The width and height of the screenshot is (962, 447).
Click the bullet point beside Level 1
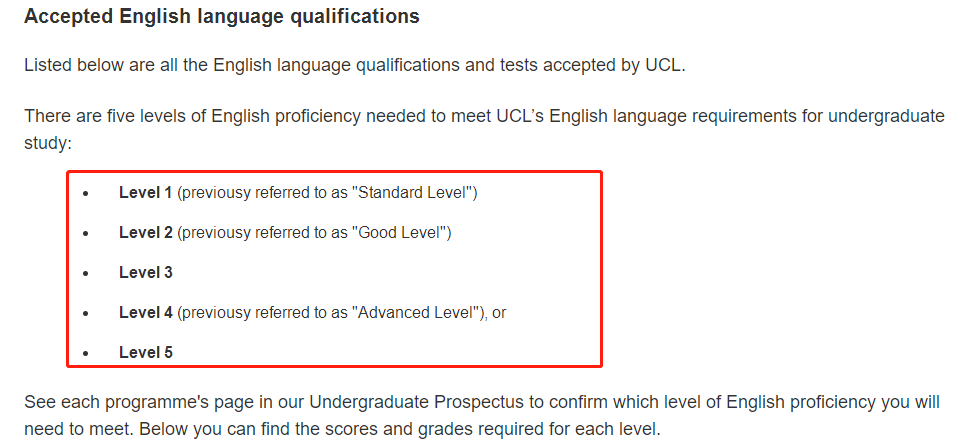pos(86,192)
